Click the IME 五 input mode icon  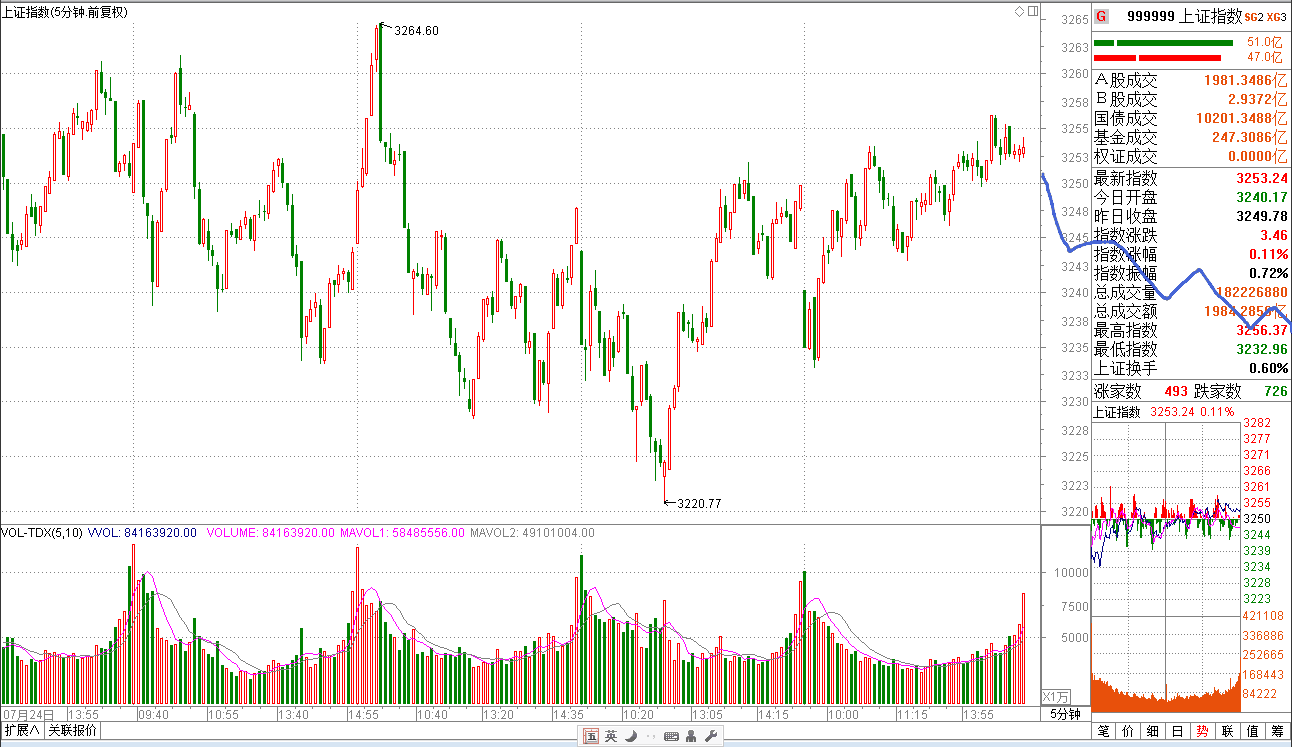(x=591, y=737)
